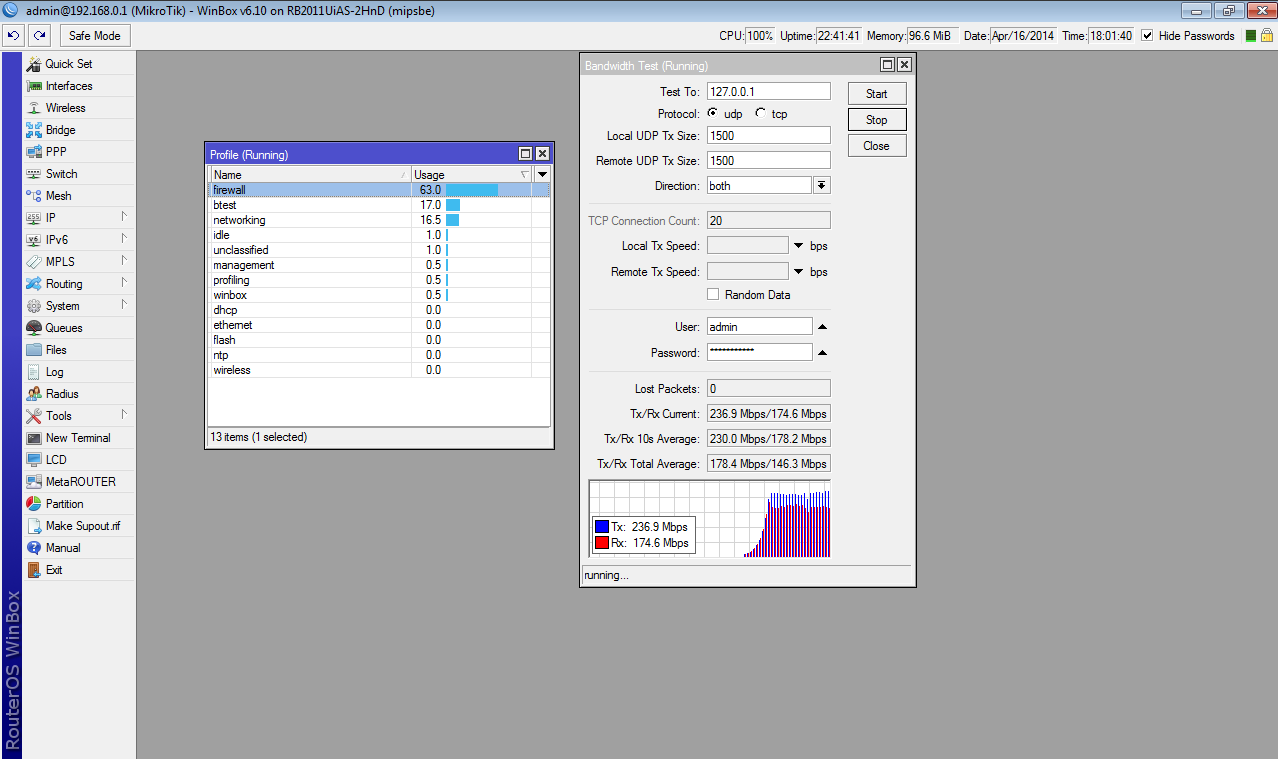Select the udp protocol radio button
Screen dimensions: 1278x759
(713, 113)
